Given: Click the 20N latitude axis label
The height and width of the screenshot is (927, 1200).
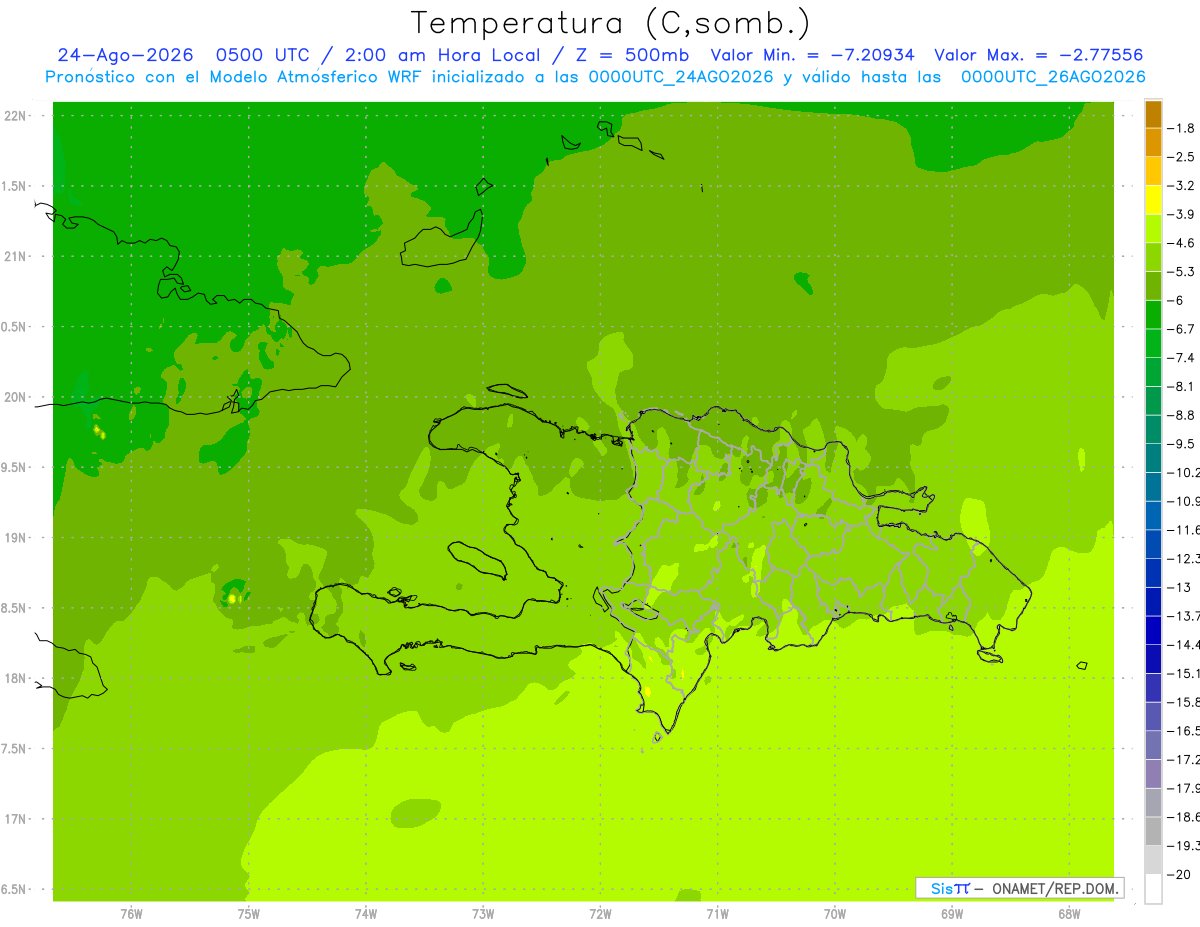Looking at the screenshot, I should click(15, 397).
